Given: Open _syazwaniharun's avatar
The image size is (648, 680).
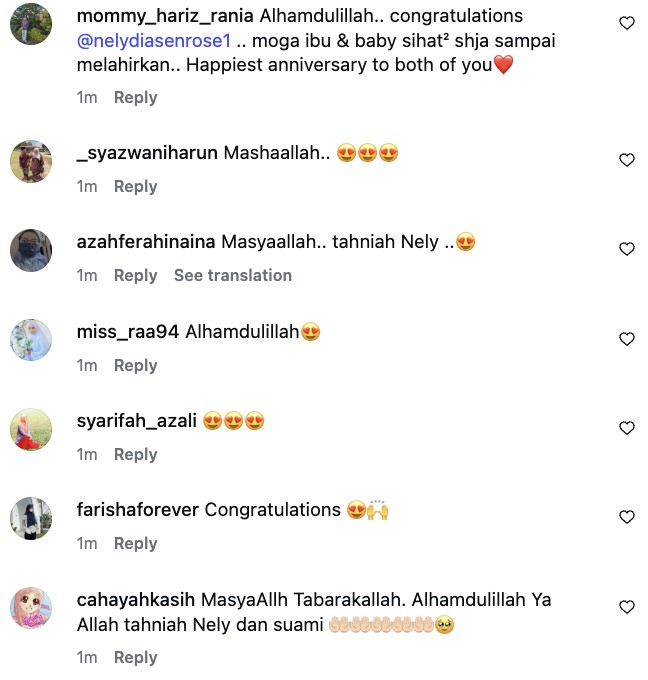Looking at the screenshot, I should pyautogui.click(x=31, y=161).
